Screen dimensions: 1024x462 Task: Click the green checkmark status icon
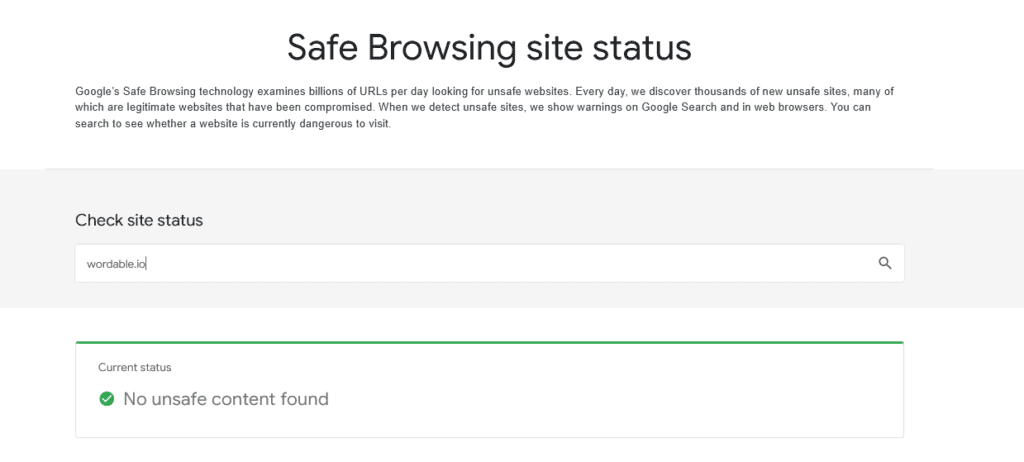click(106, 399)
